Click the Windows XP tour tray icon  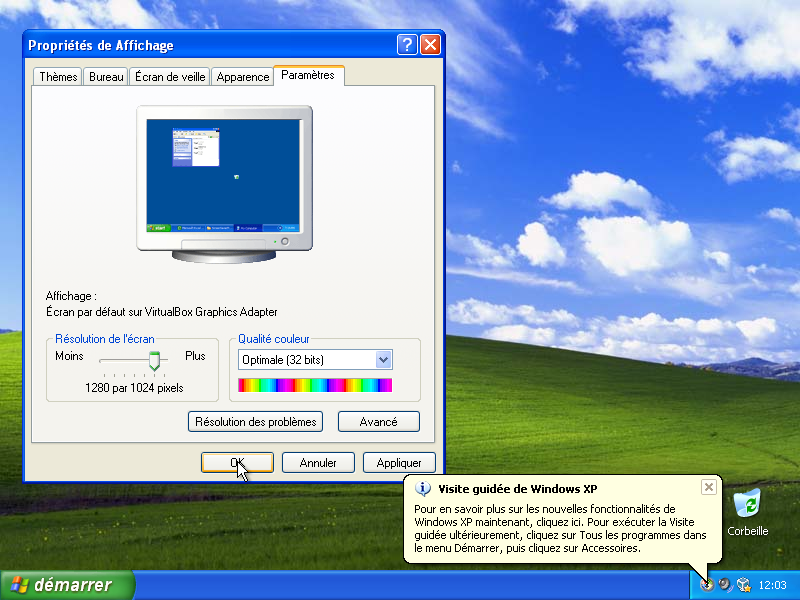(708, 585)
